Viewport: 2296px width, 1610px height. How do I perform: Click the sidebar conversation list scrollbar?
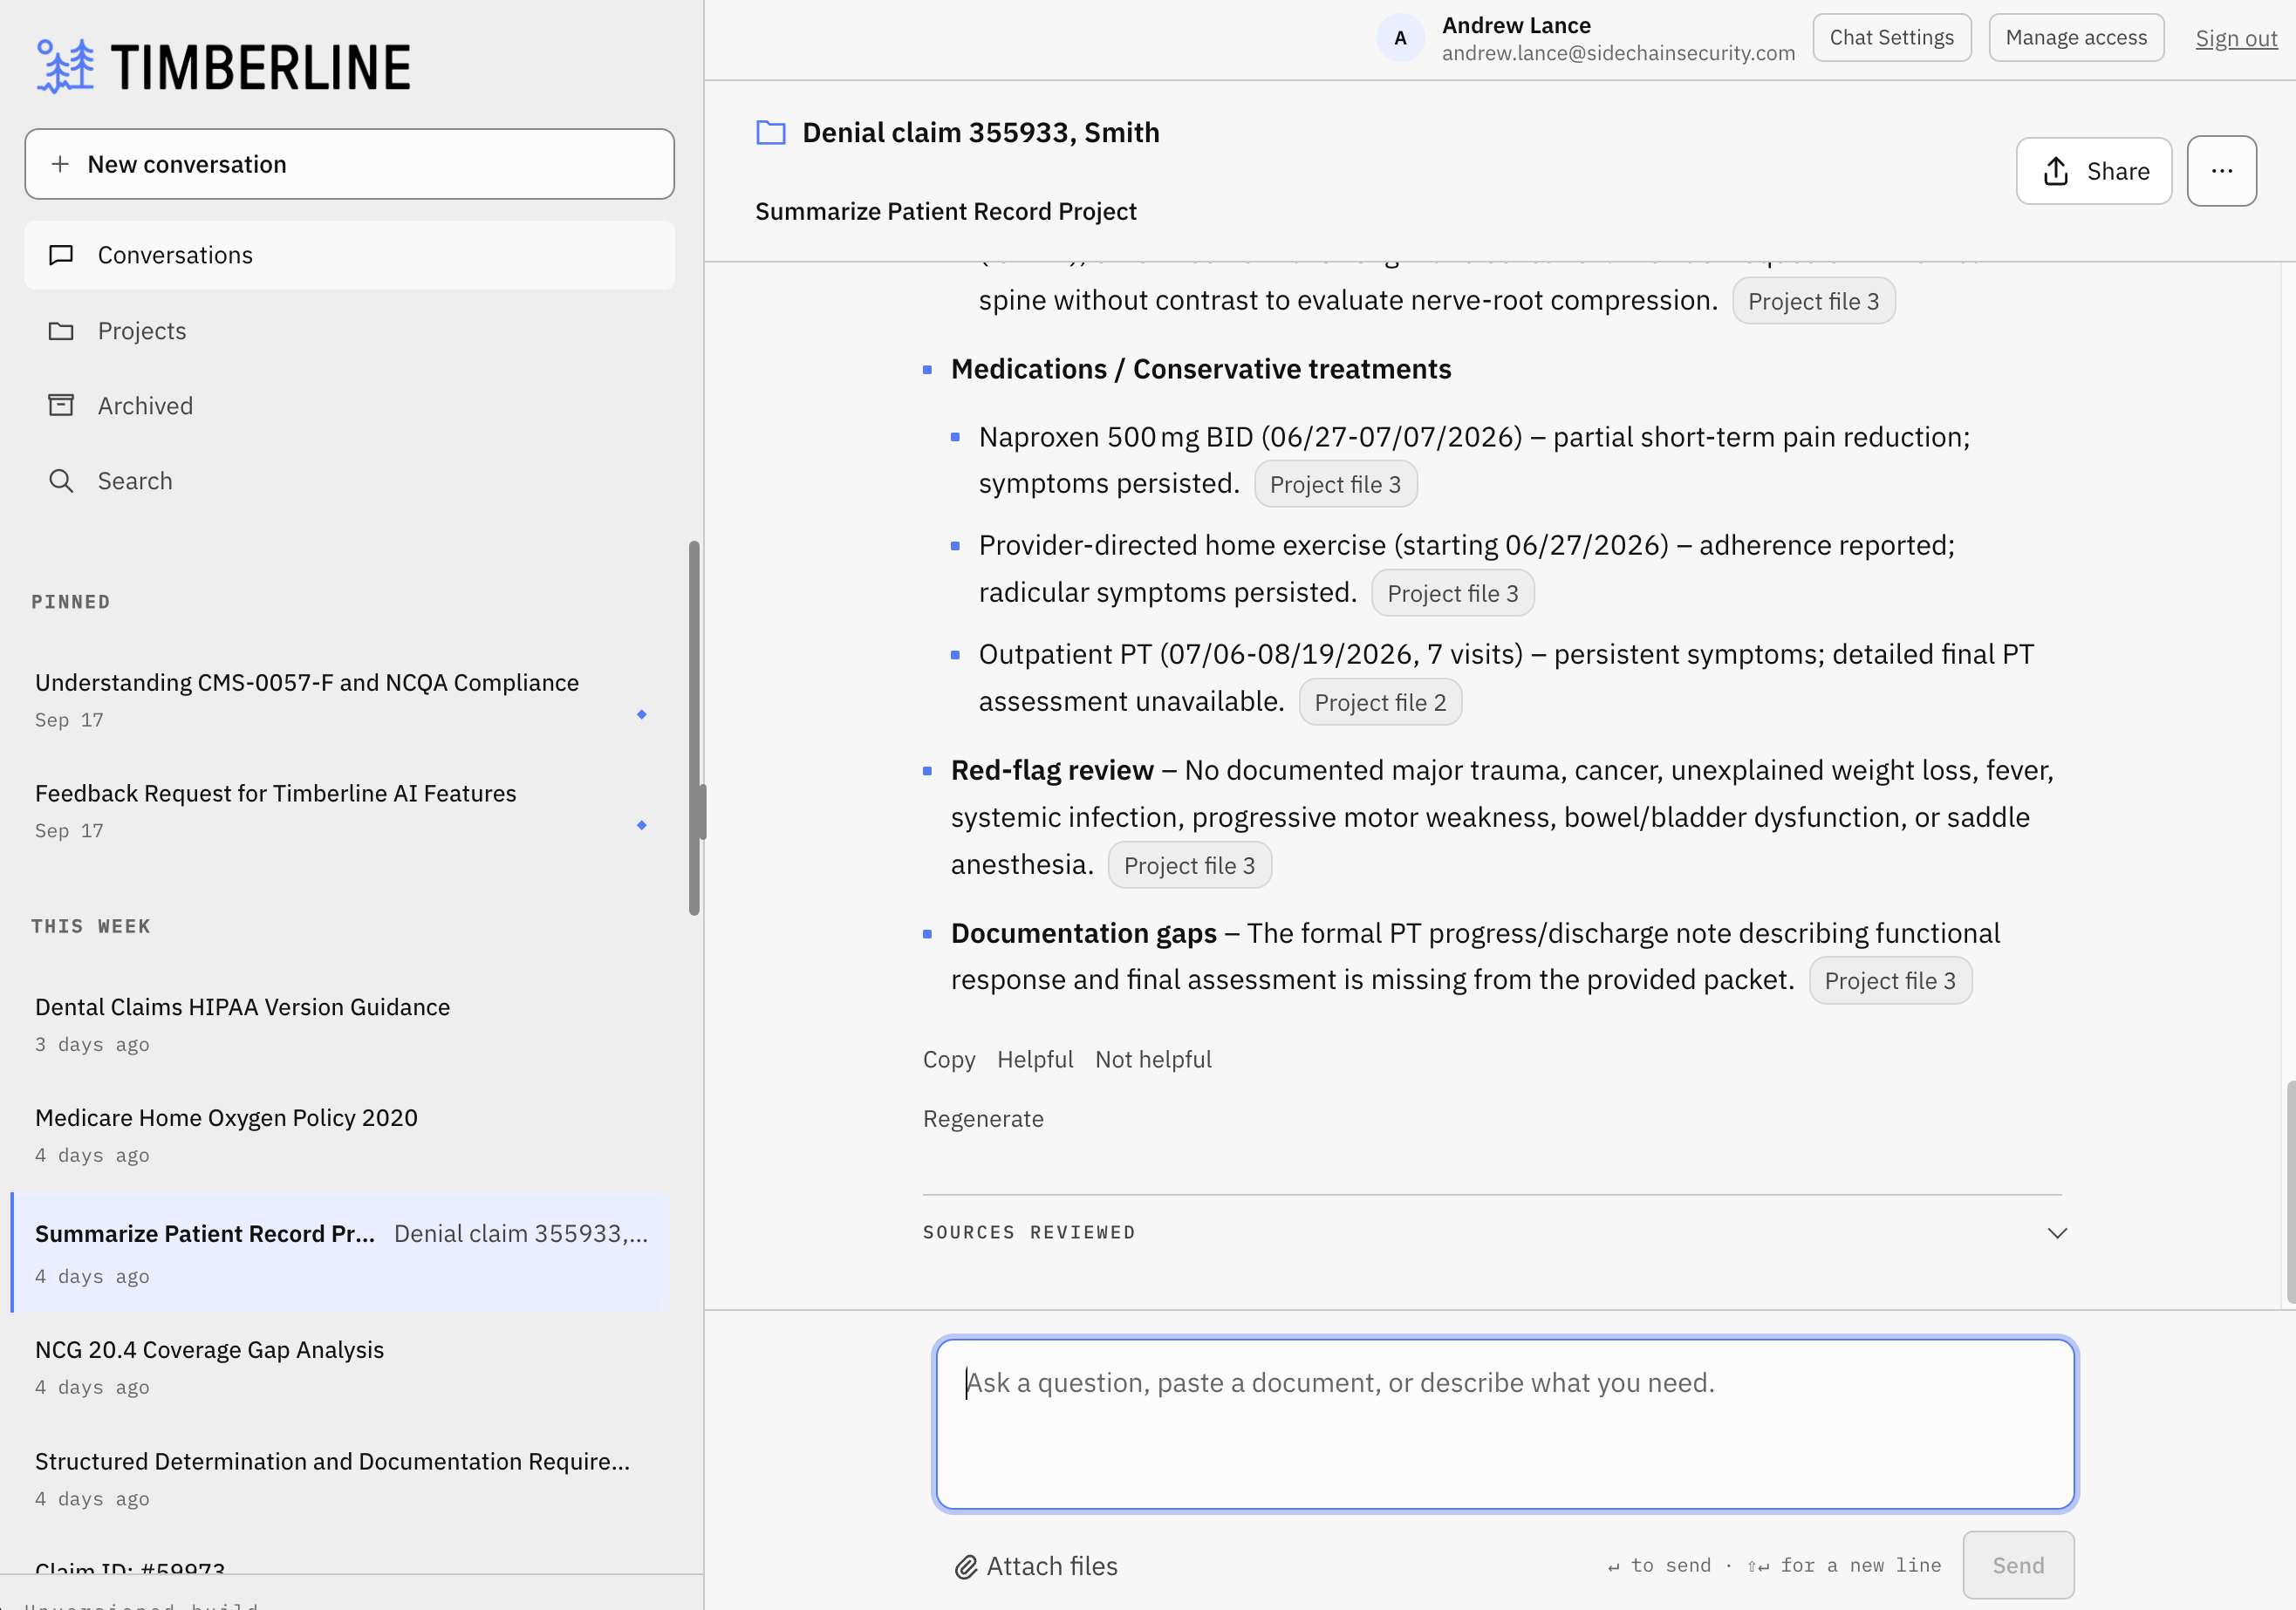pyautogui.click(x=694, y=728)
